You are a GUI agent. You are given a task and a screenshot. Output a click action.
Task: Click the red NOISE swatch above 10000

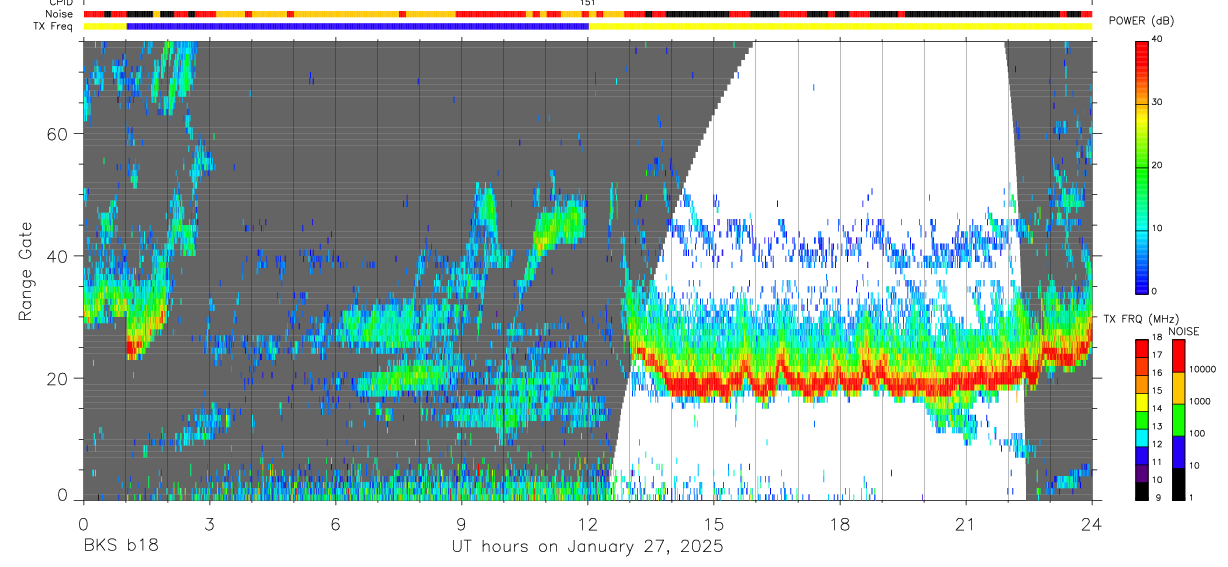[x=1179, y=356]
